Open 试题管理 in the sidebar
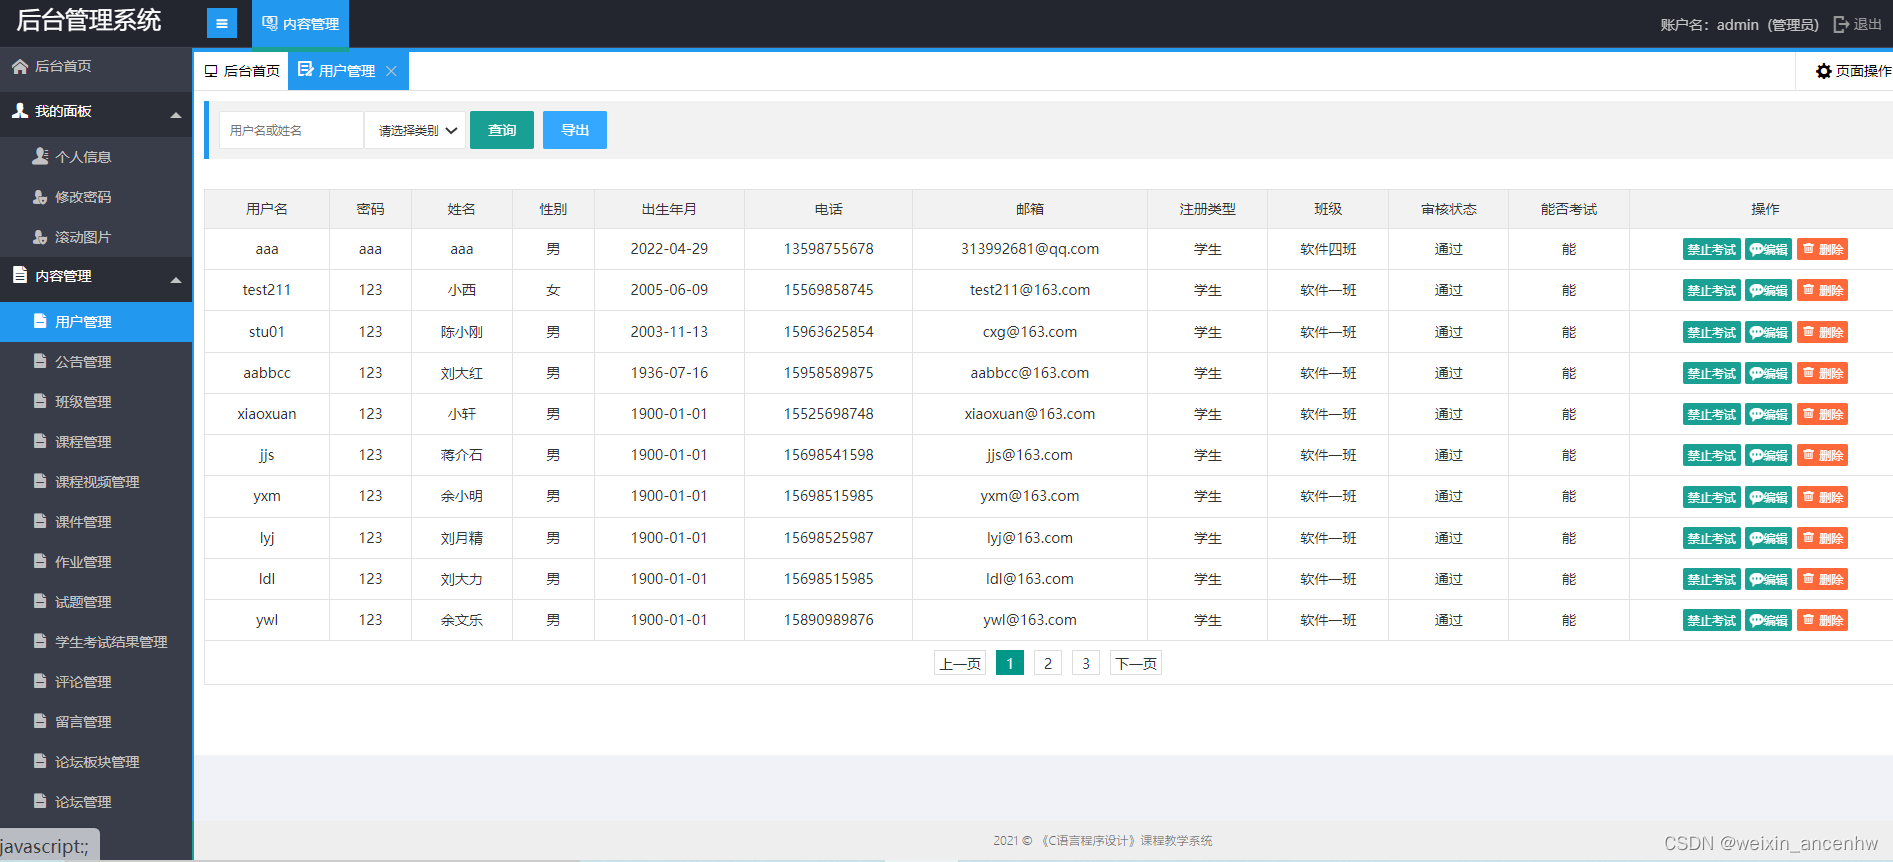The width and height of the screenshot is (1893, 862). tap(96, 602)
